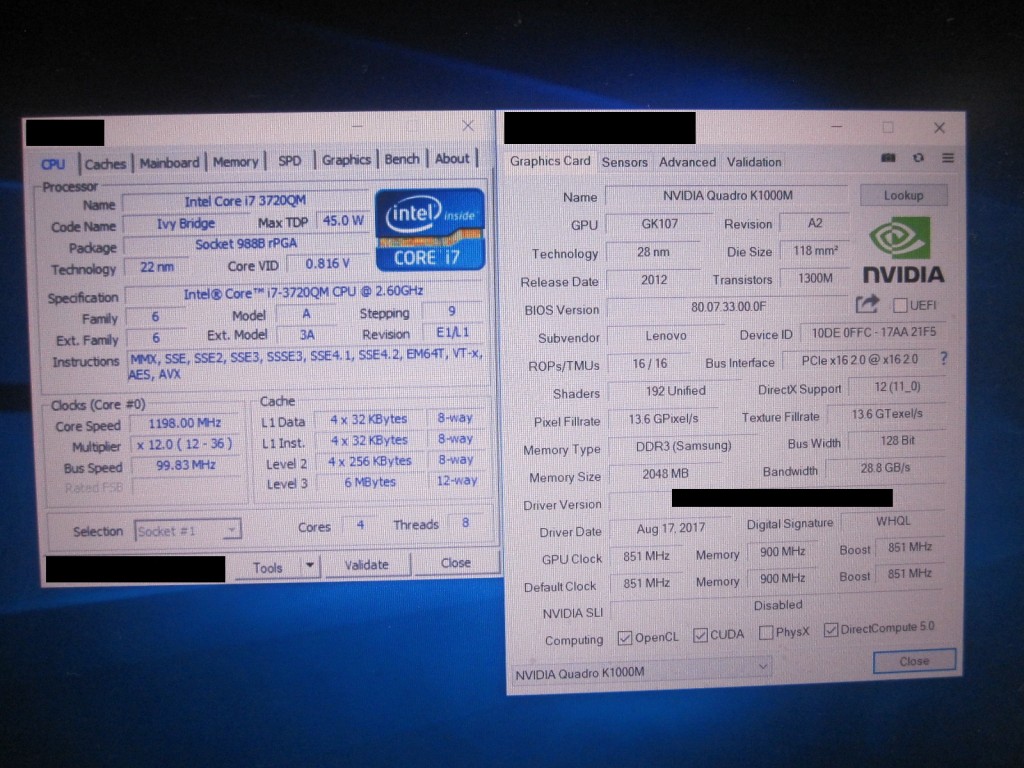Click the BIOS share/export arrow icon
The height and width of the screenshot is (768, 1024).
coord(867,304)
